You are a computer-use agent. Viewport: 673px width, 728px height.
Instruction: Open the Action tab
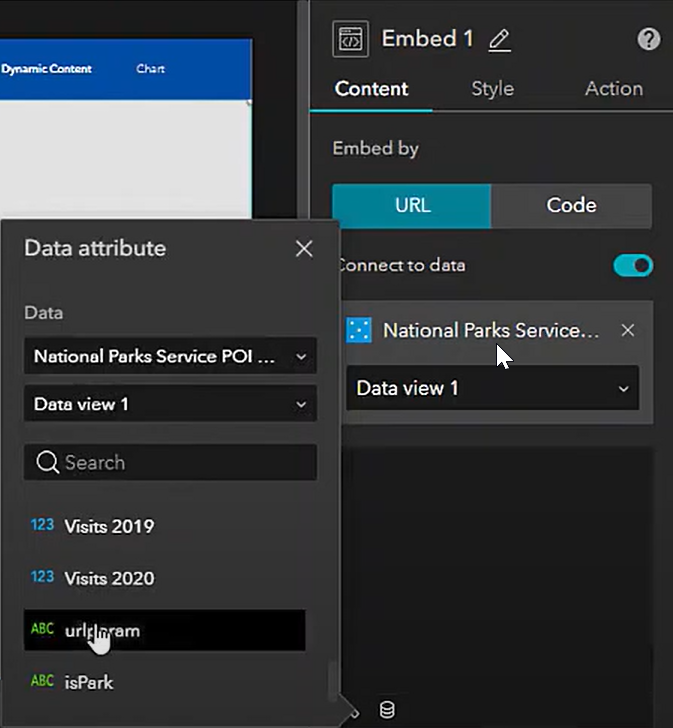pos(613,89)
